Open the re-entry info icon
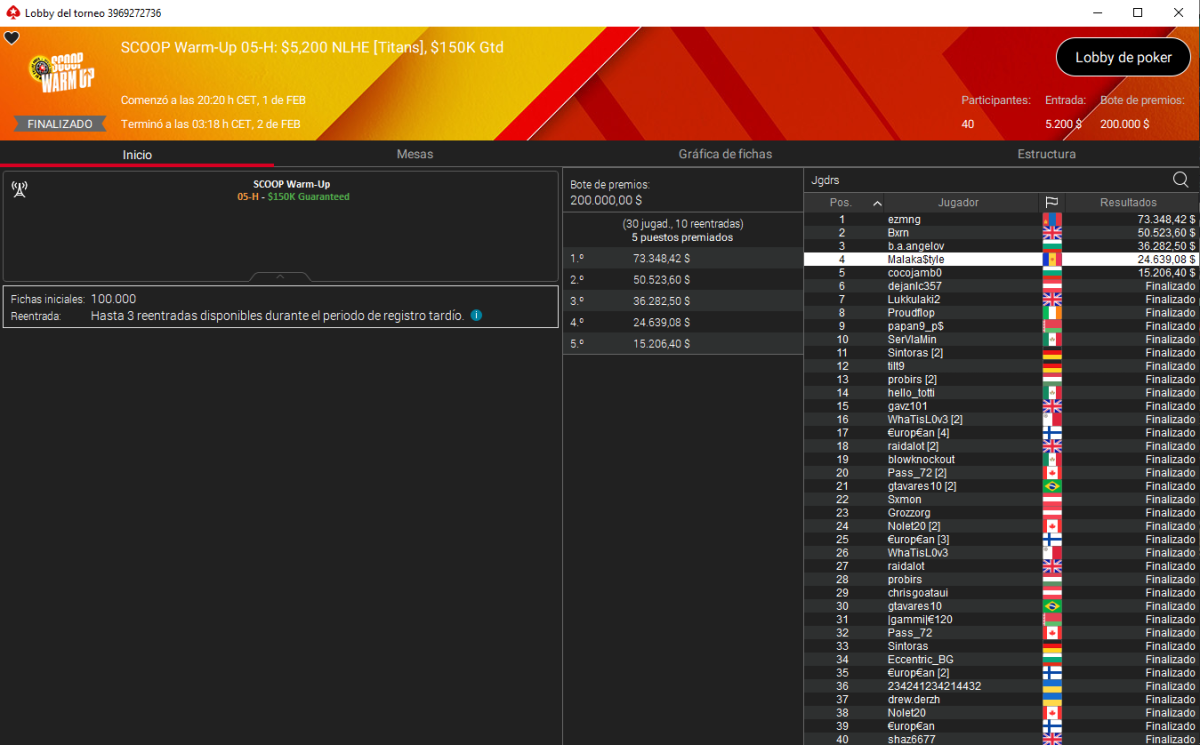Image resolution: width=1200 pixels, height=745 pixels. [476, 316]
